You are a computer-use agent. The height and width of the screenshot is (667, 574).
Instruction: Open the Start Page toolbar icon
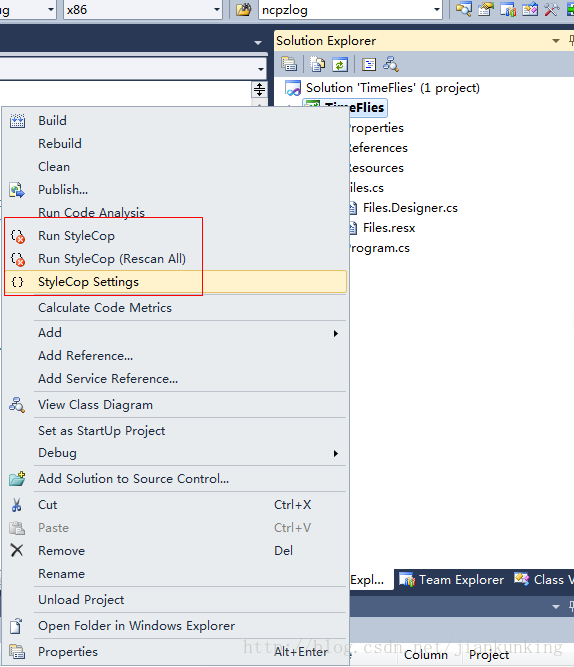click(570, 9)
